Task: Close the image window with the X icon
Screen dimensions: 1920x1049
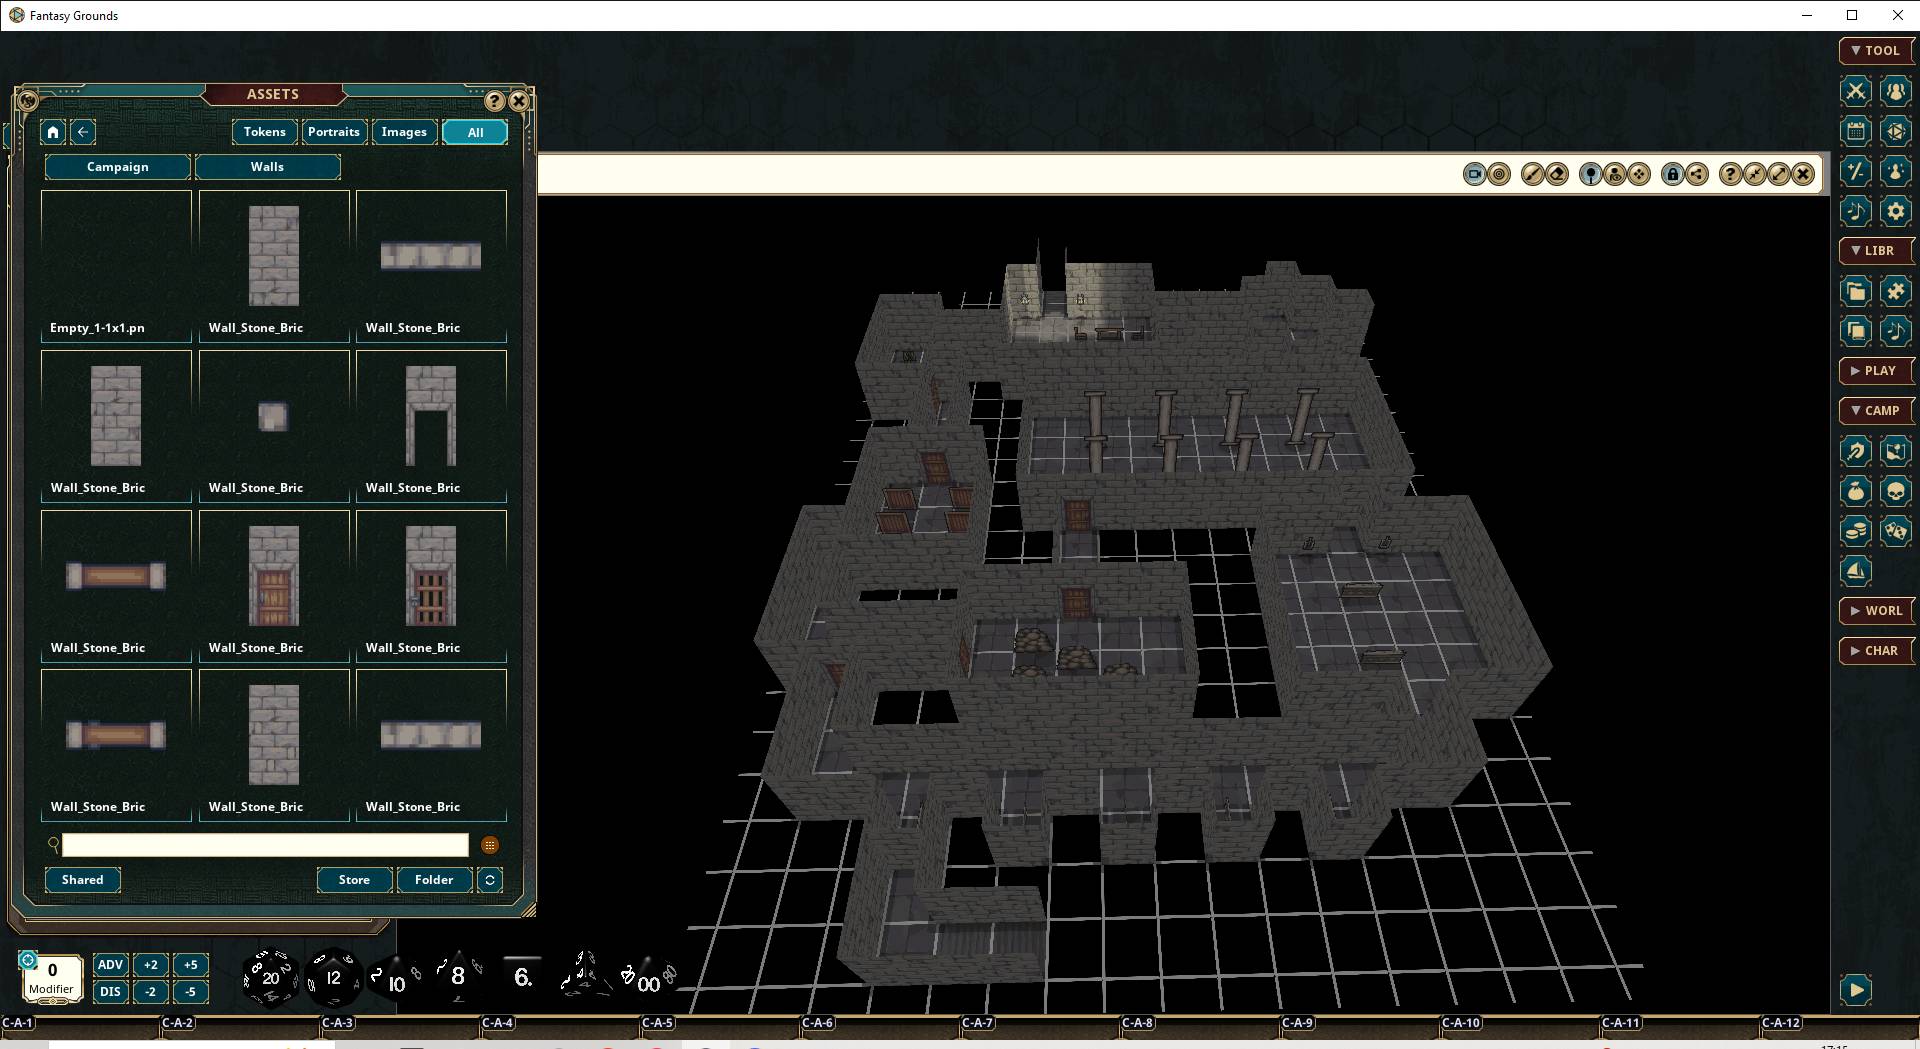Action: tap(1803, 174)
